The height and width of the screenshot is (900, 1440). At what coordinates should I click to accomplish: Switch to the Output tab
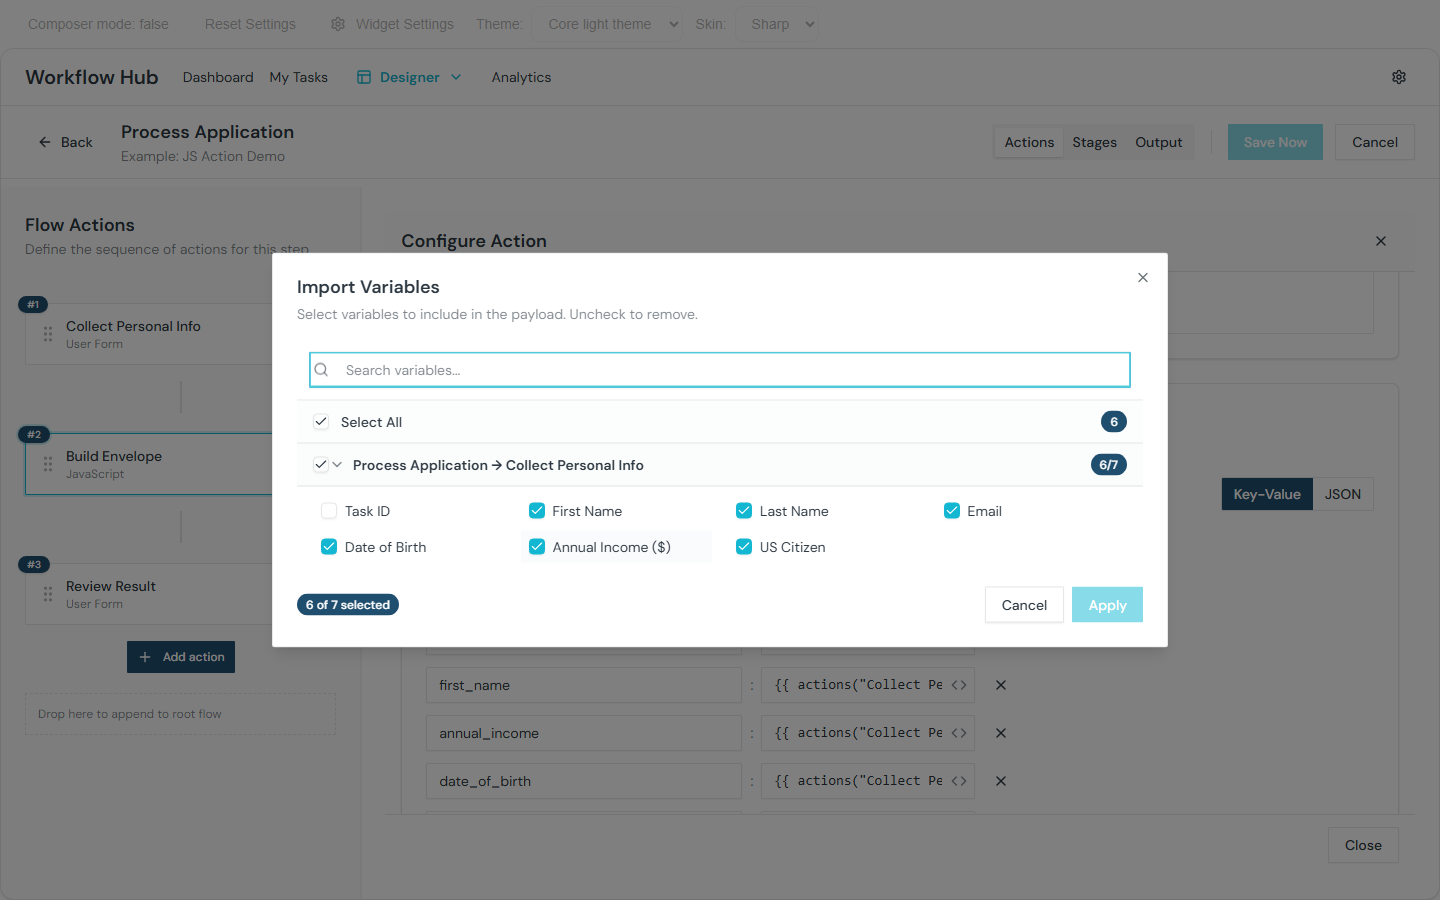1158,142
